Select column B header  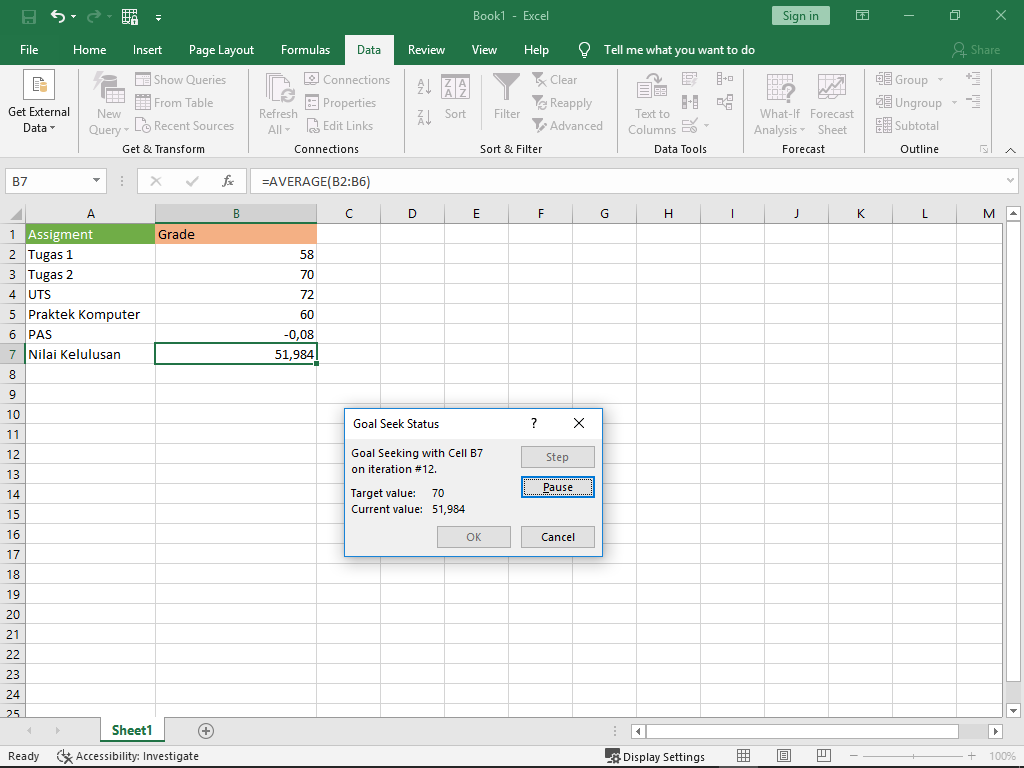(236, 214)
